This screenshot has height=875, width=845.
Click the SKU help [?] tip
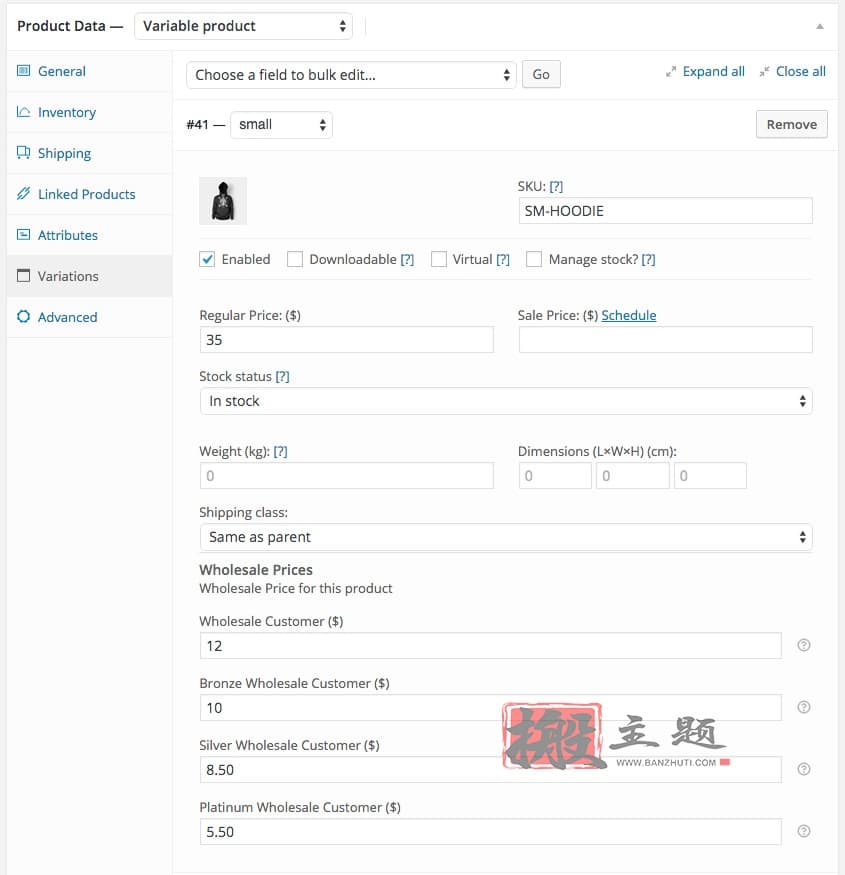point(556,186)
